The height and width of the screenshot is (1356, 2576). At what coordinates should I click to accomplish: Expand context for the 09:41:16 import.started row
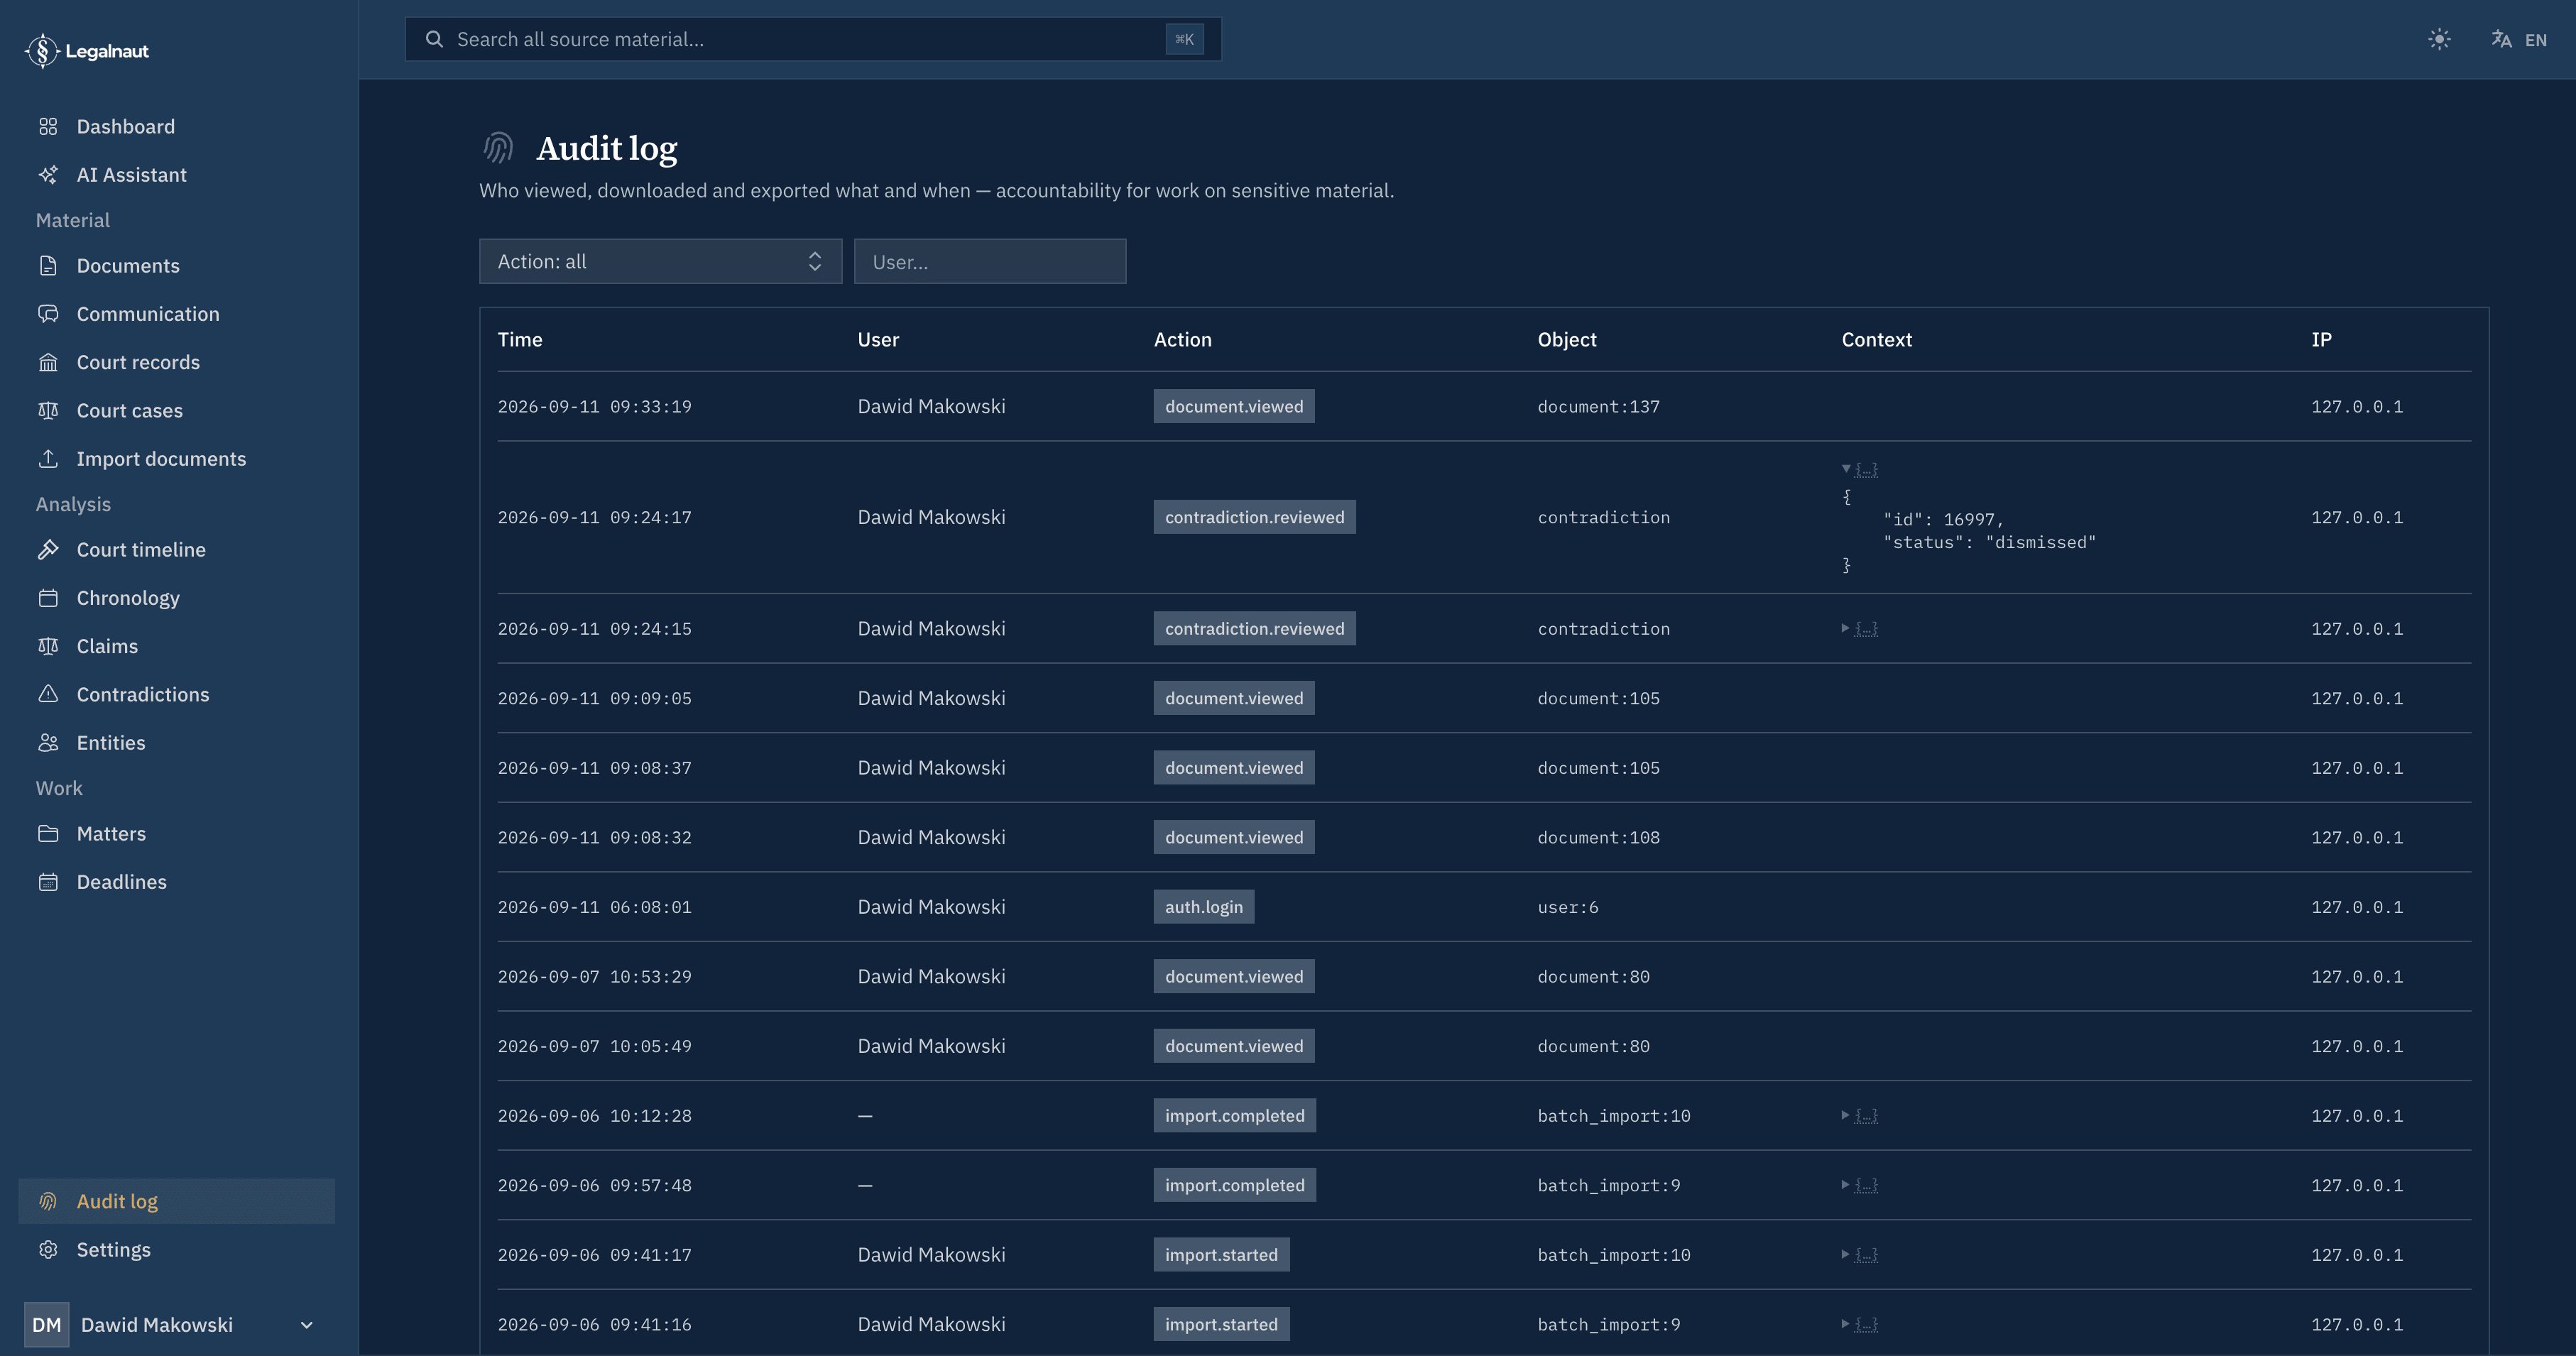1859,1324
